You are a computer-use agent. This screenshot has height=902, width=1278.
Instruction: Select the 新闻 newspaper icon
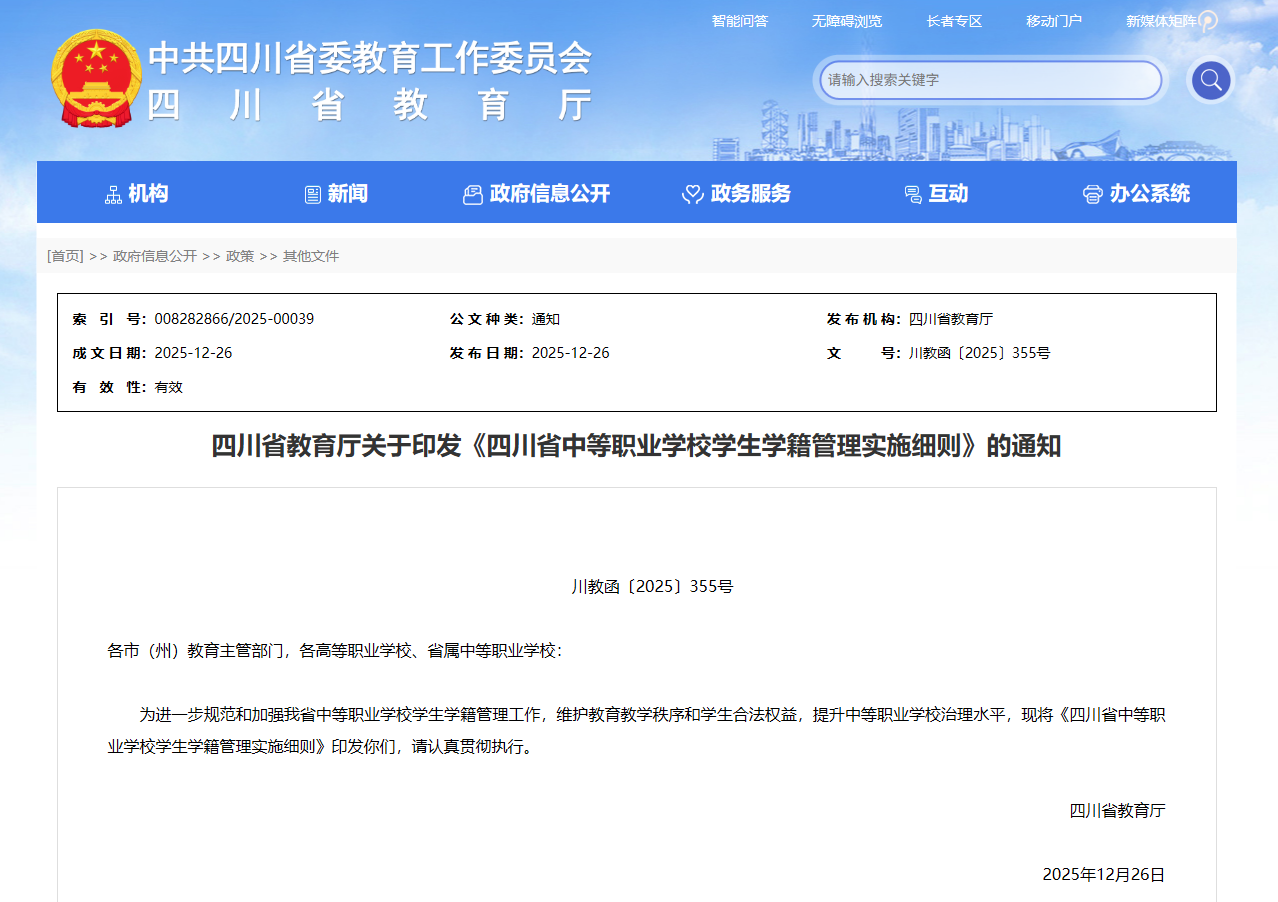coord(313,195)
